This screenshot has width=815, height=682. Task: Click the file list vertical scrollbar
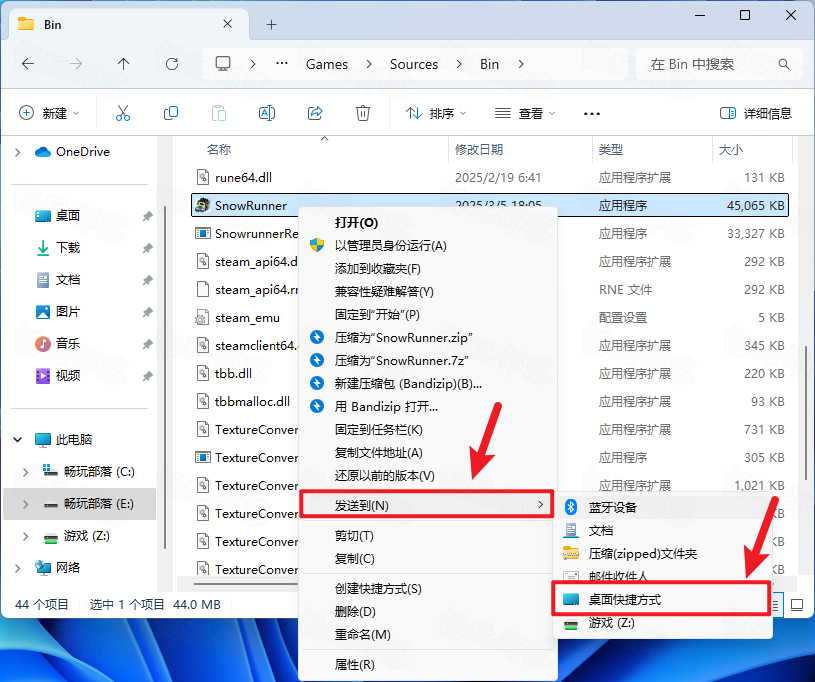pyautogui.click(x=806, y=411)
